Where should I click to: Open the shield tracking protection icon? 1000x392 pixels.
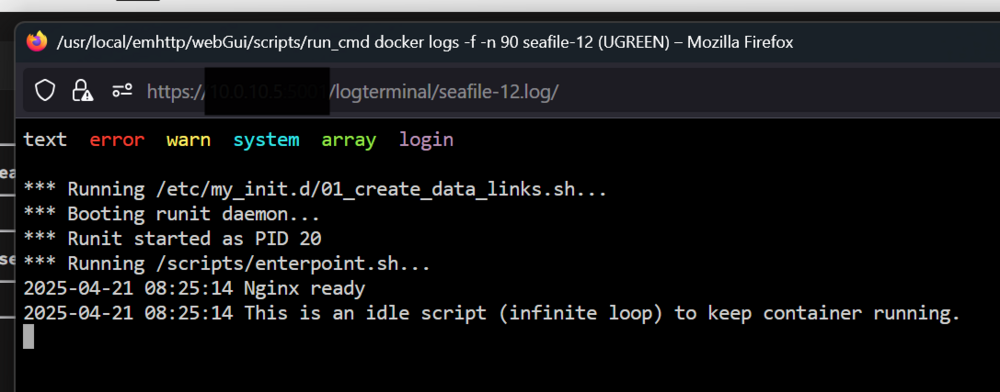pos(45,91)
